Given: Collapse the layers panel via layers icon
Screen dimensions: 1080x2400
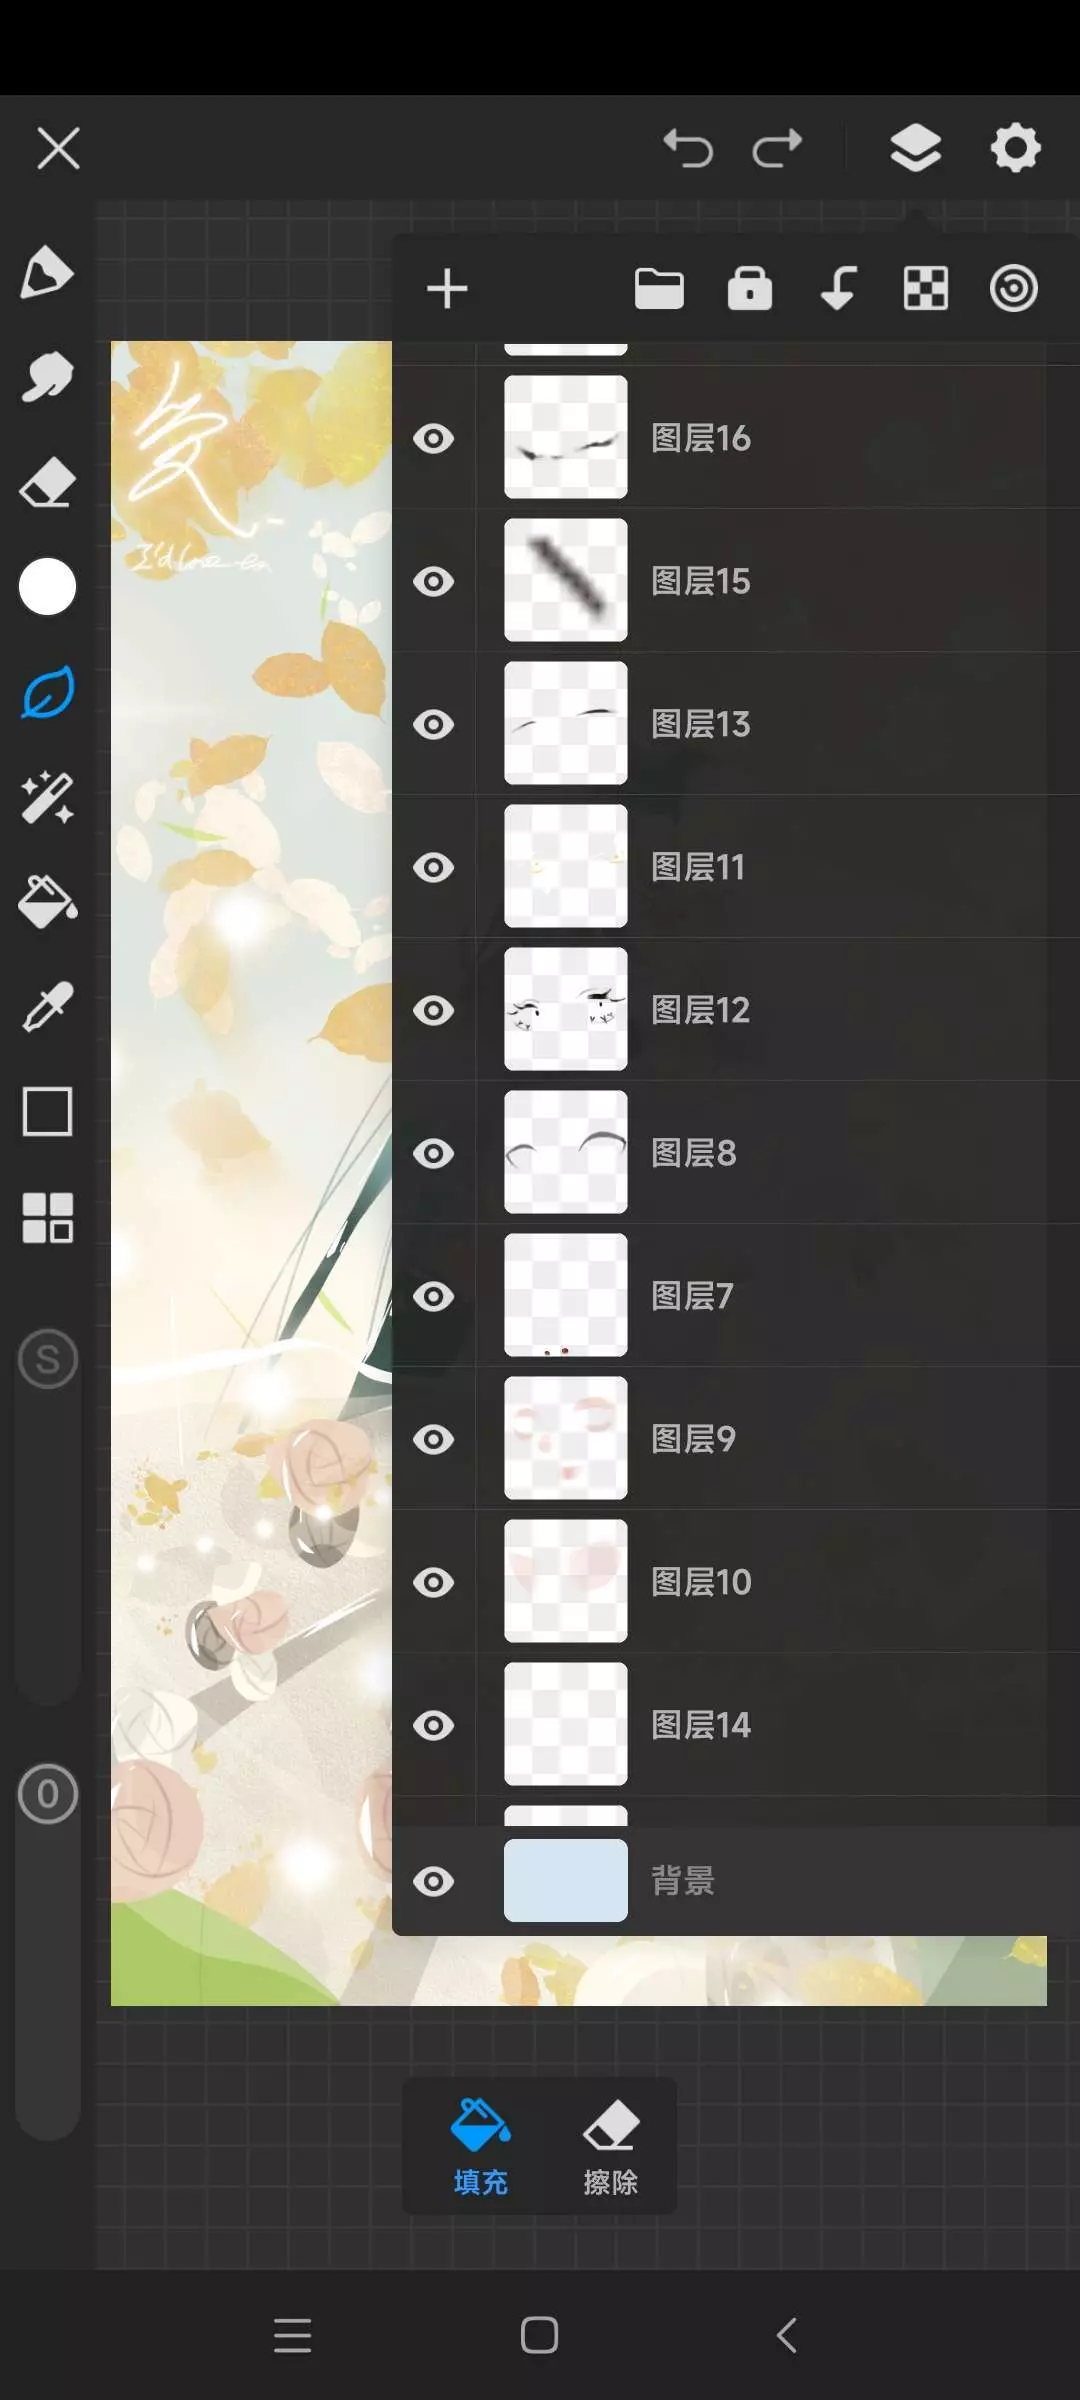Looking at the screenshot, I should click(915, 149).
